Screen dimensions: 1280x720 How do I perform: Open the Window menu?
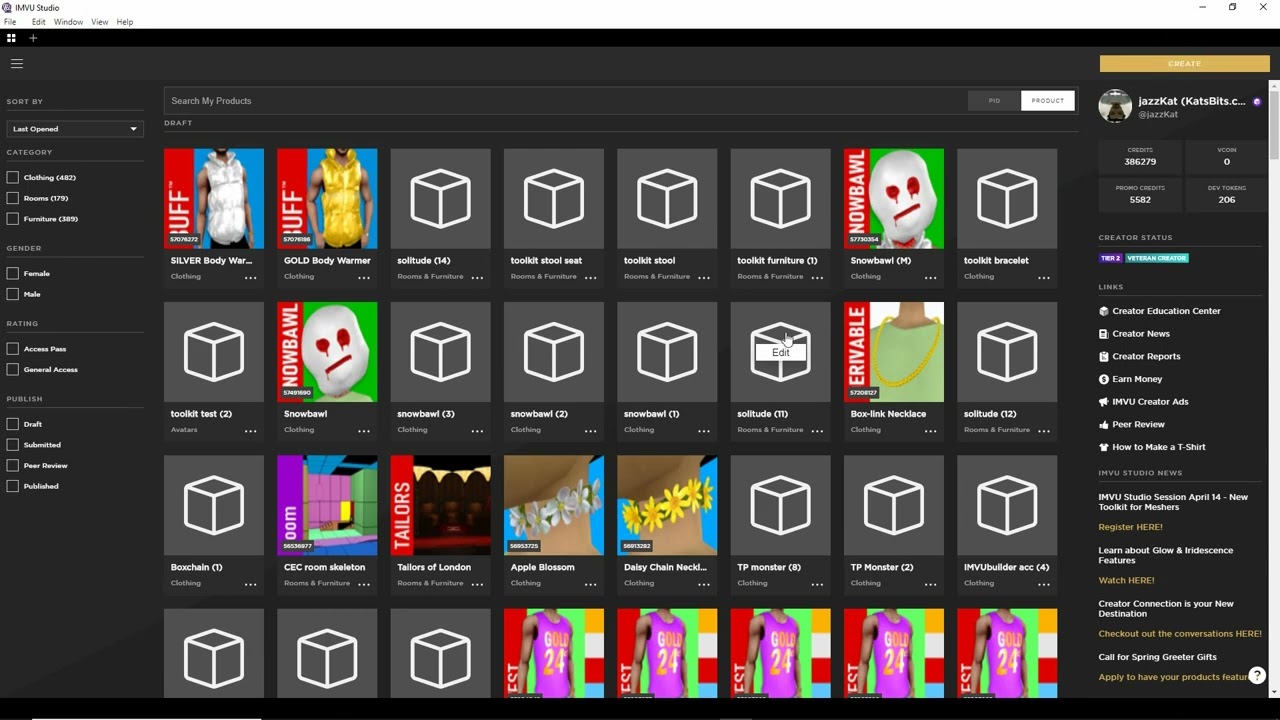click(x=68, y=22)
